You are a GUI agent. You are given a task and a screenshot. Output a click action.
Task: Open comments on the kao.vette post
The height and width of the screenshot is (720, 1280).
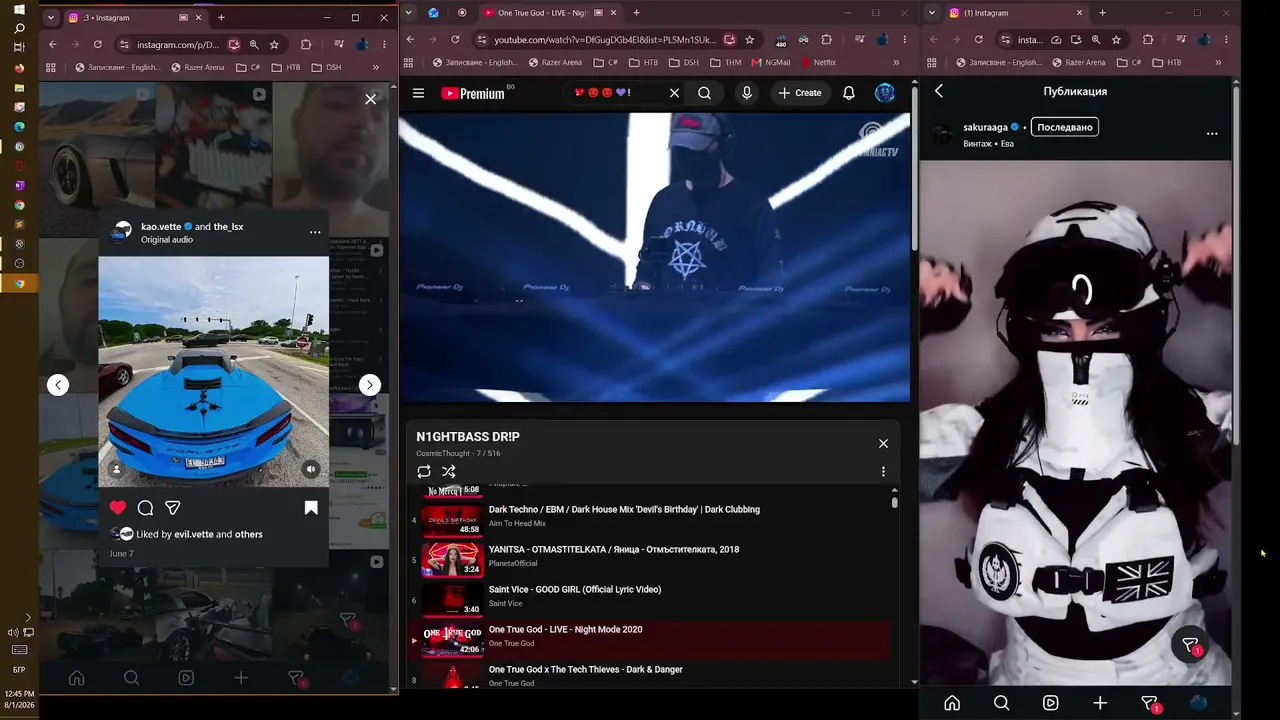pyautogui.click(x=145, y=508)
